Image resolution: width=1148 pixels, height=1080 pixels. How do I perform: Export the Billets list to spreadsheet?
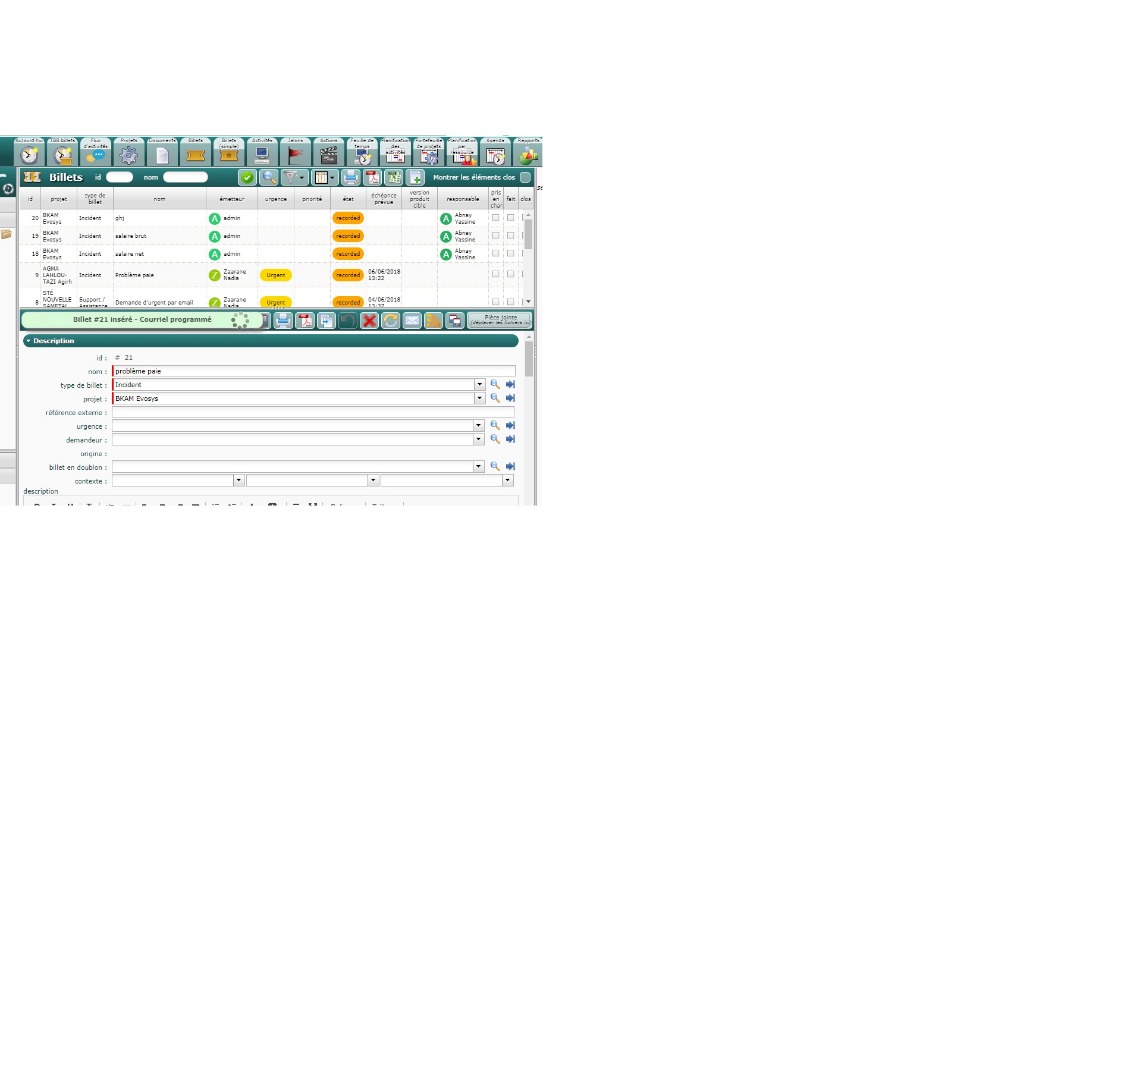(394, 177)
